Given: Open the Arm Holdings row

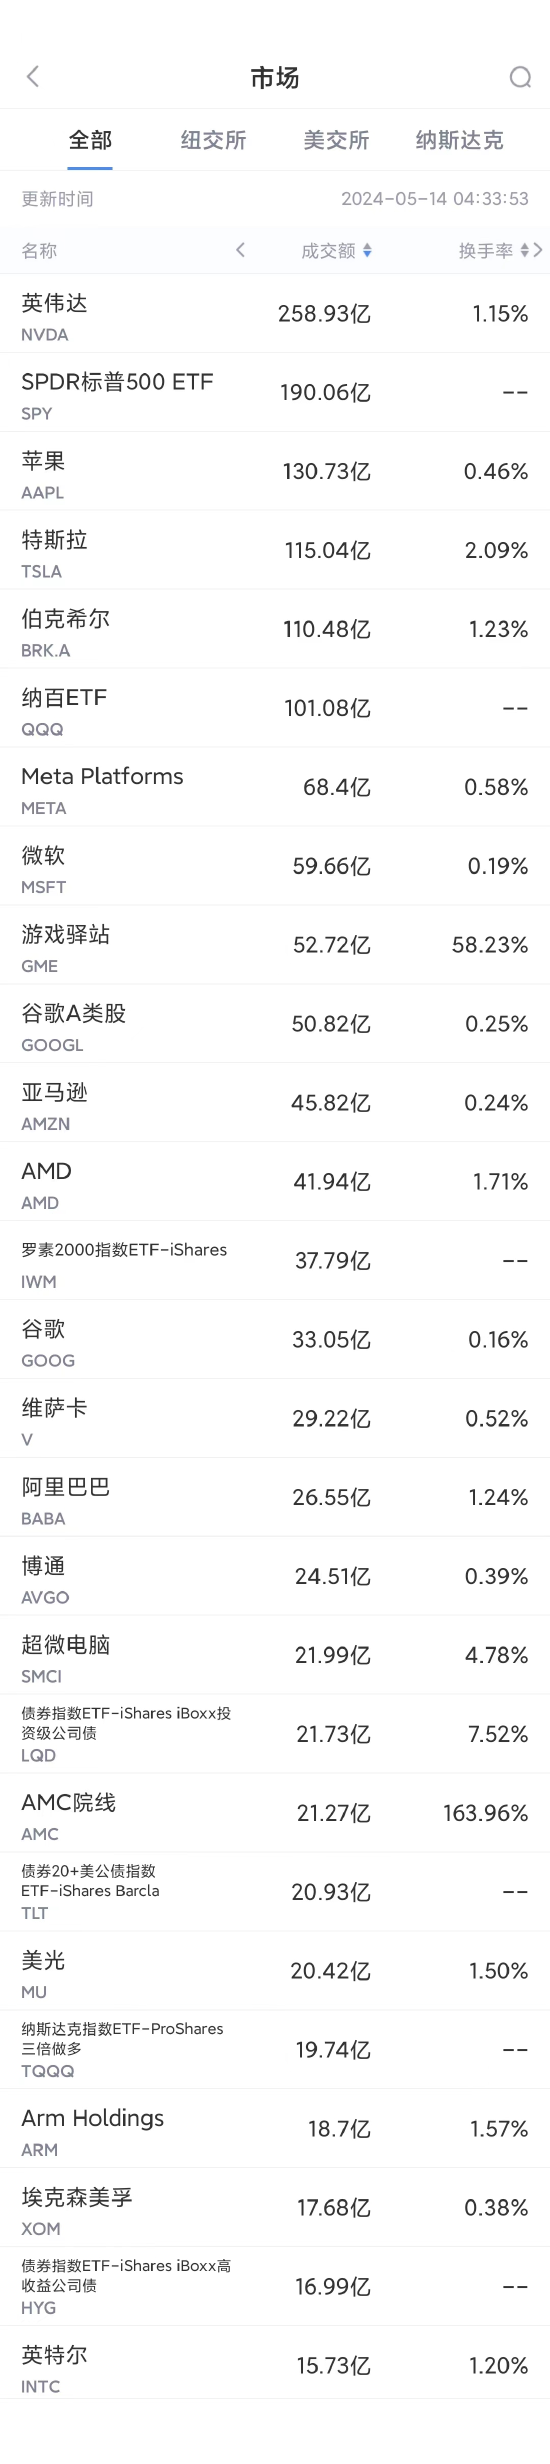Looking at the screenshot, I should pos(275,2129).
